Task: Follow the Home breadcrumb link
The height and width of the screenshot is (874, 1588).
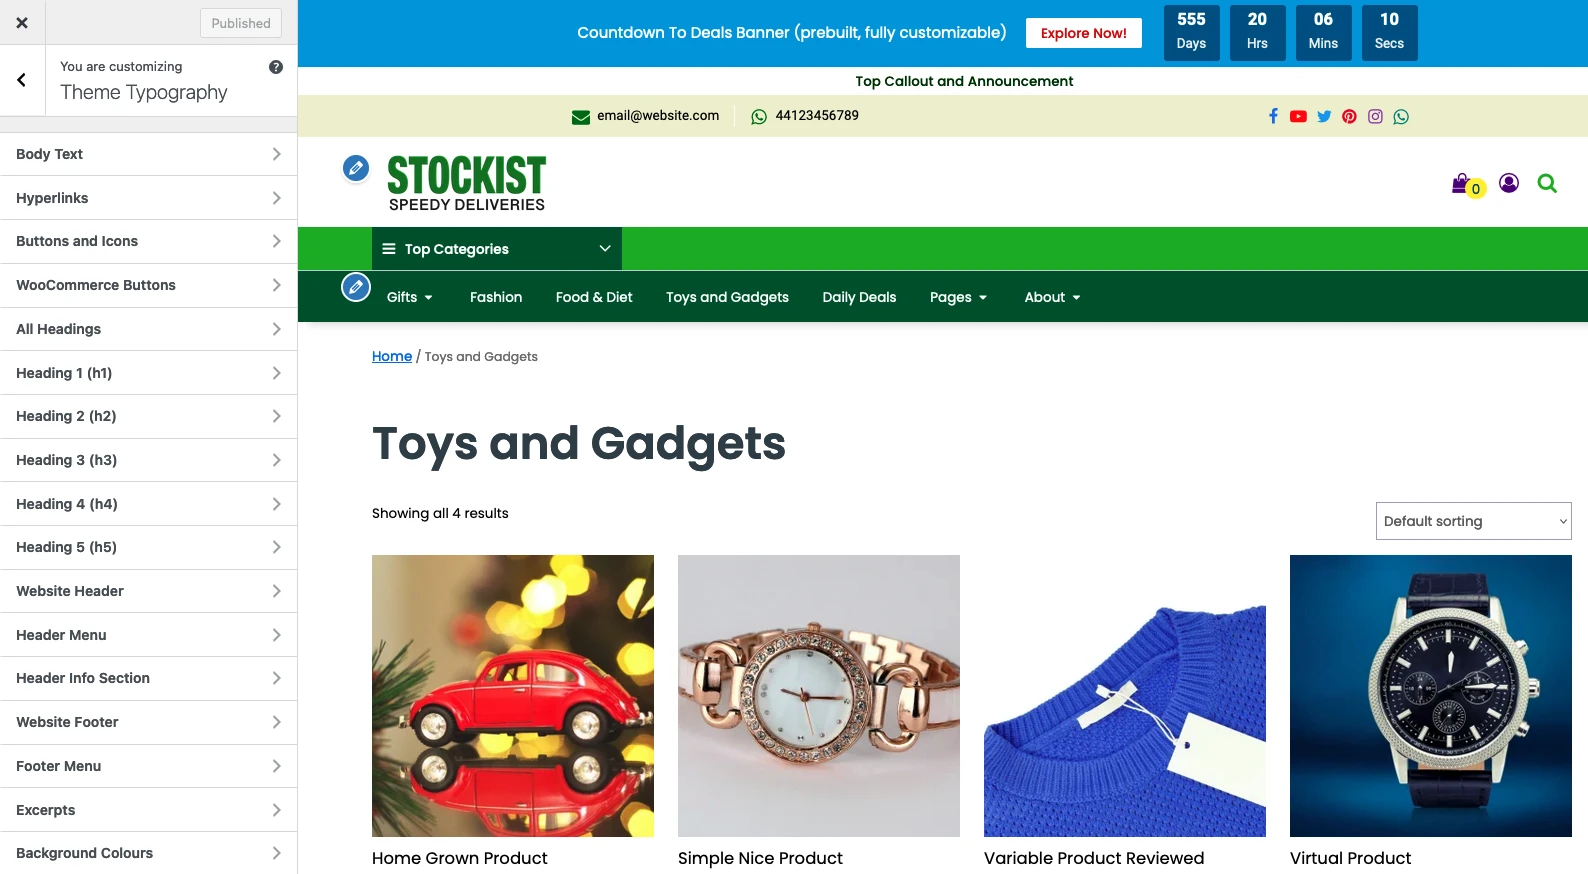Action: [392, 356]
